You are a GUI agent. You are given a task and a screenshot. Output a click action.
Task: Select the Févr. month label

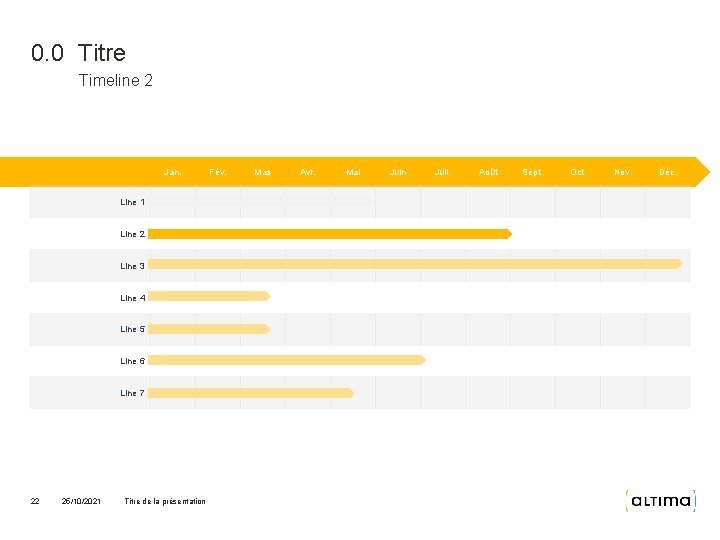[218, 172]
